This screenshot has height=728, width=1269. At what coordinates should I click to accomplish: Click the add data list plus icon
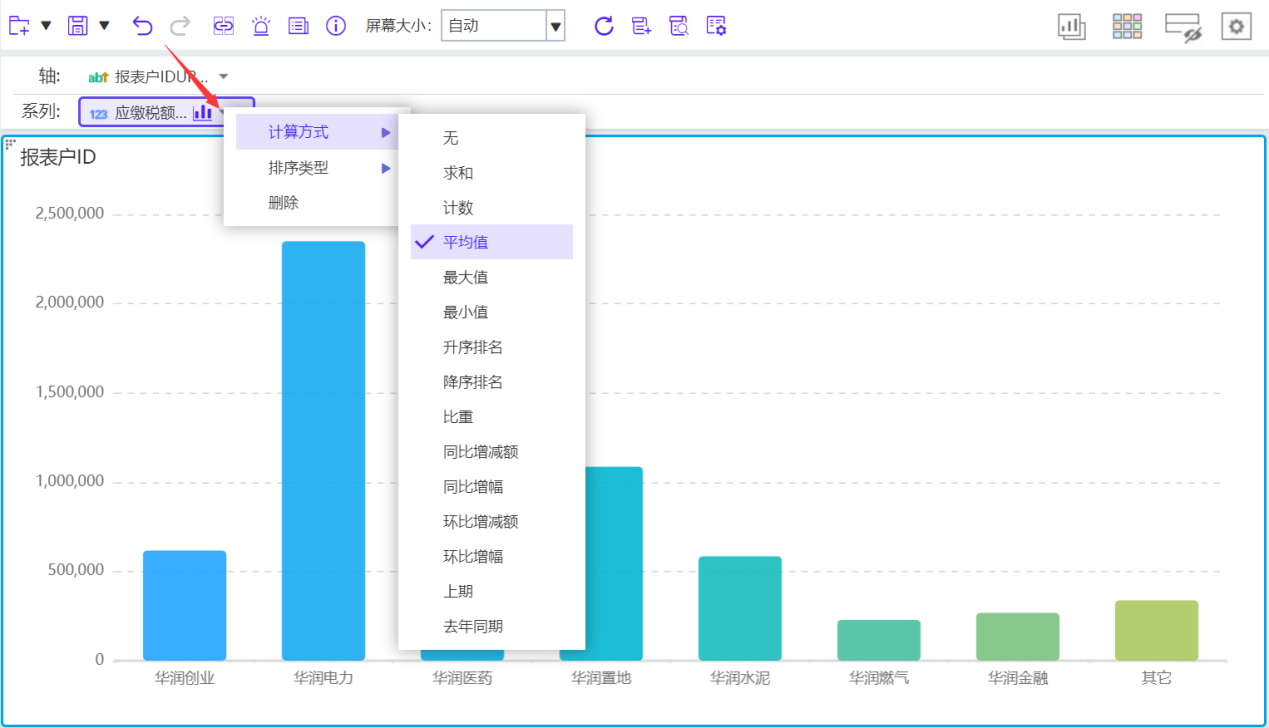[x=642, y=26]
